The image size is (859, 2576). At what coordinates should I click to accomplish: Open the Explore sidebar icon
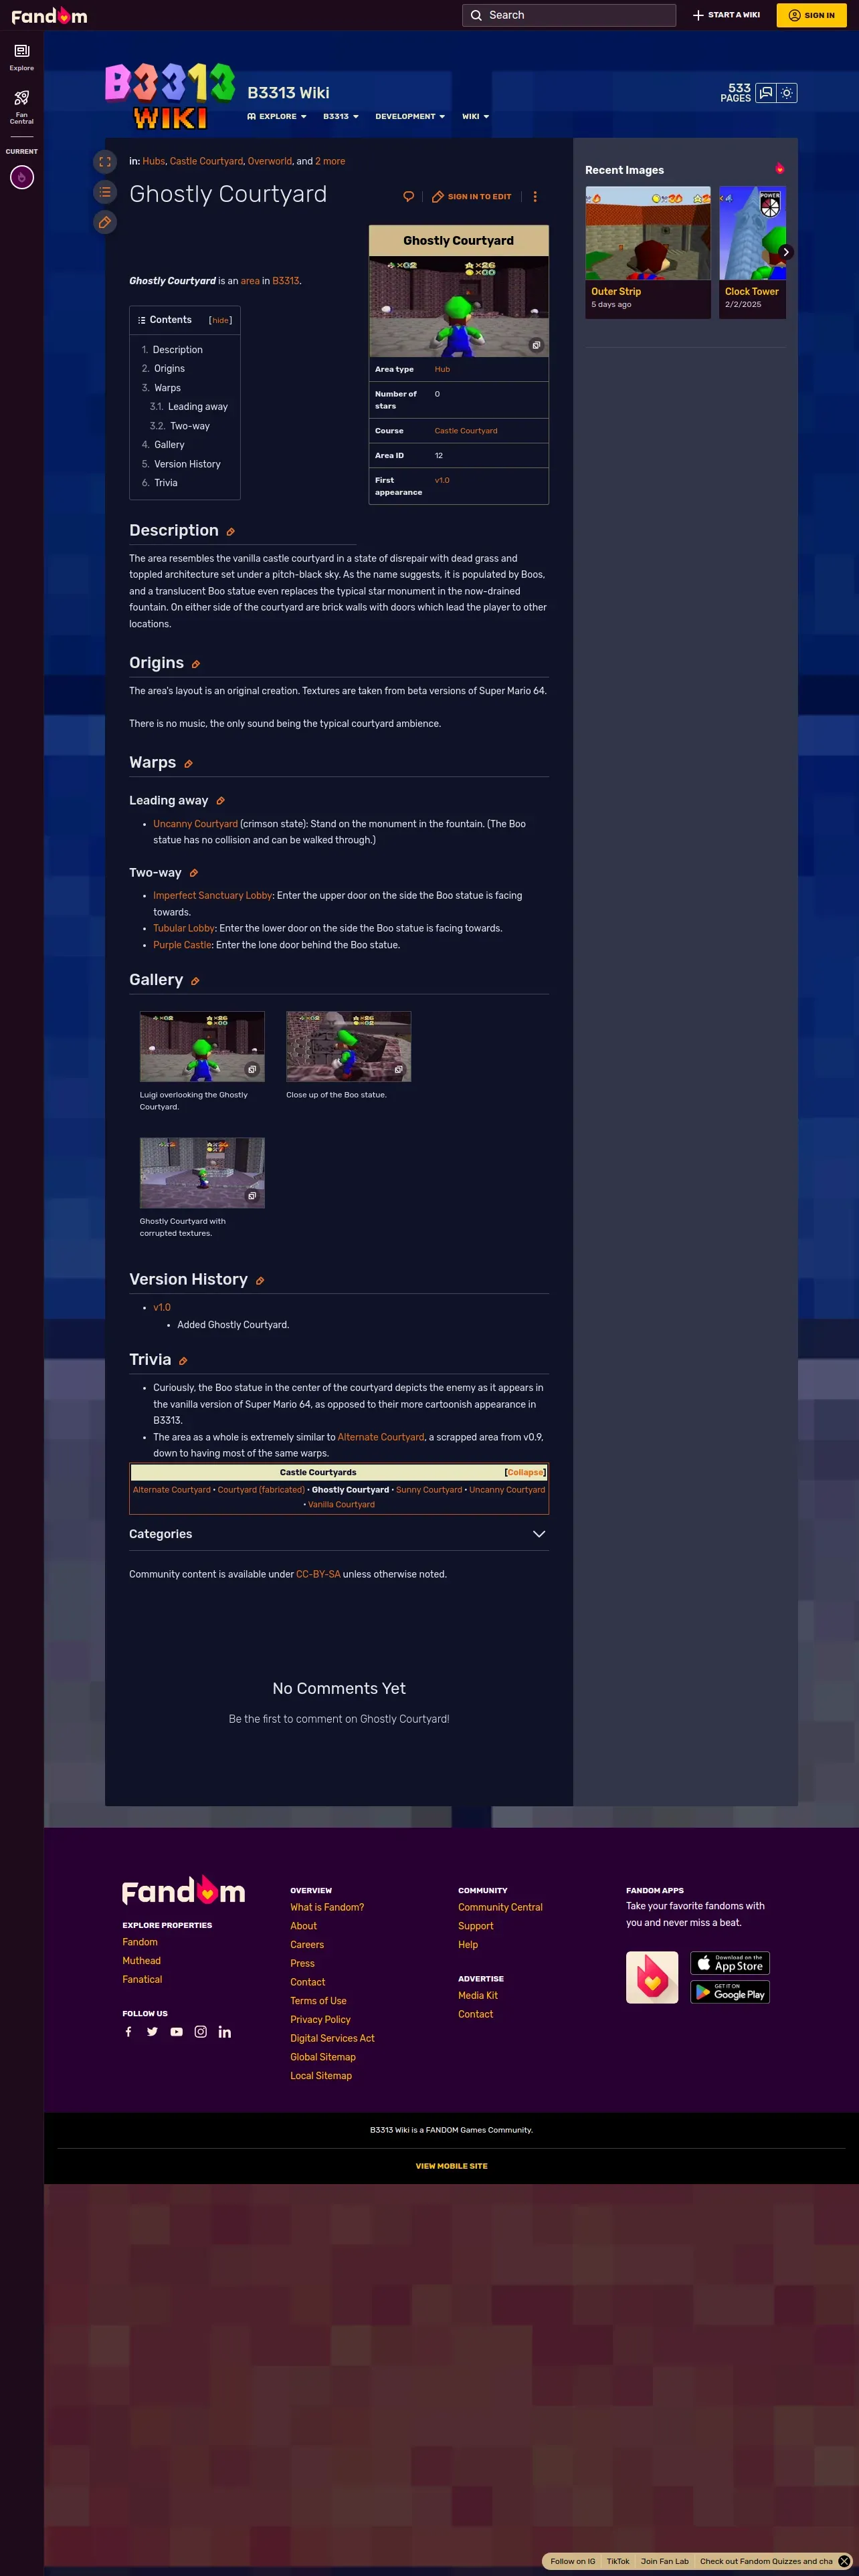click(x=22, y=57)
